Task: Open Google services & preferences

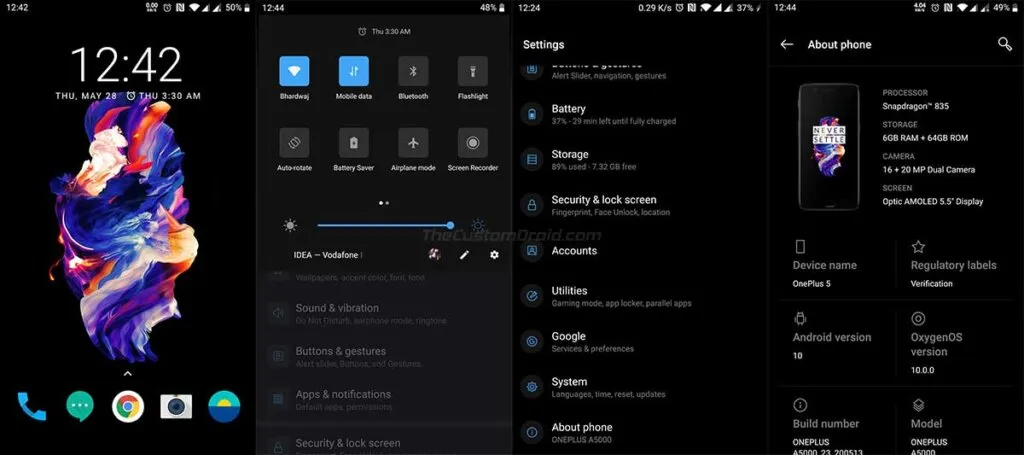Action: 640,341
